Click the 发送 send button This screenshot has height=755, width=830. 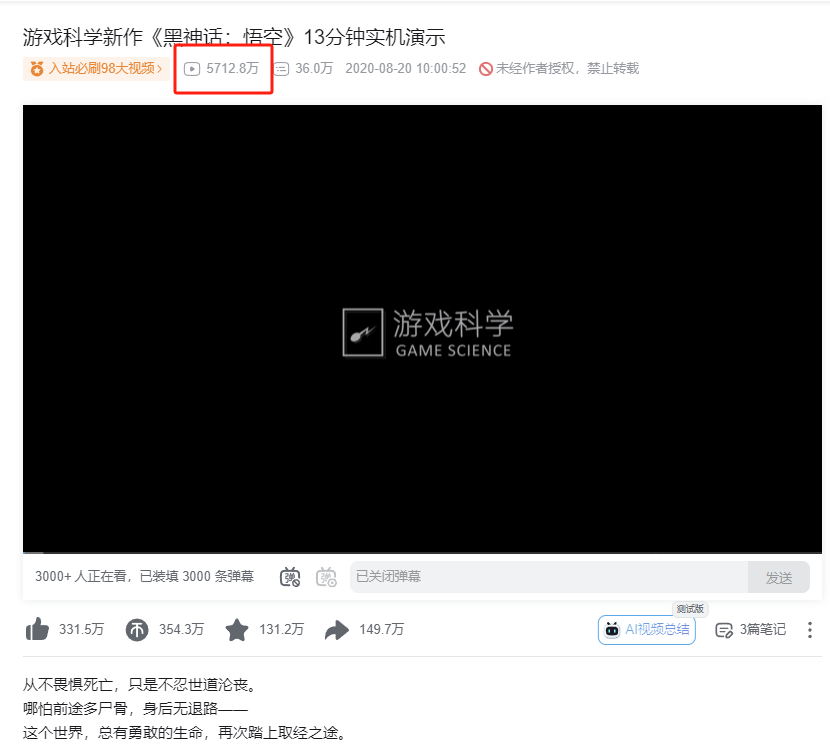779,577
